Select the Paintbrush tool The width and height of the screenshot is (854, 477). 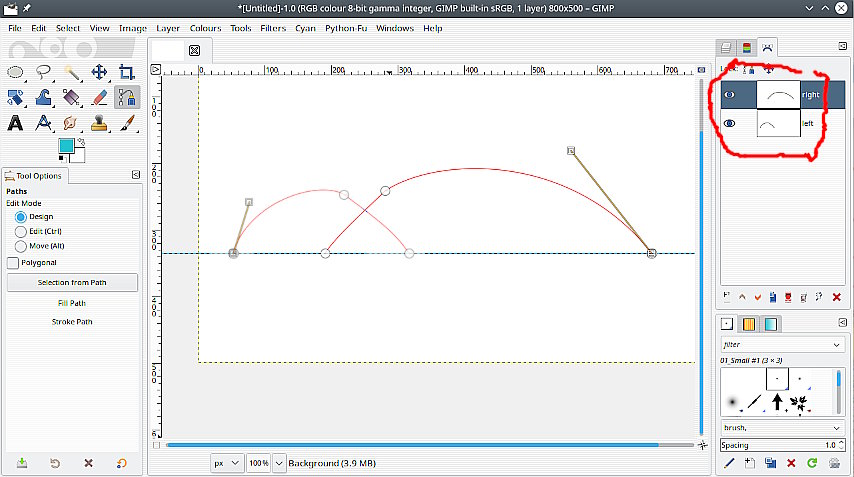pos(127,123)
